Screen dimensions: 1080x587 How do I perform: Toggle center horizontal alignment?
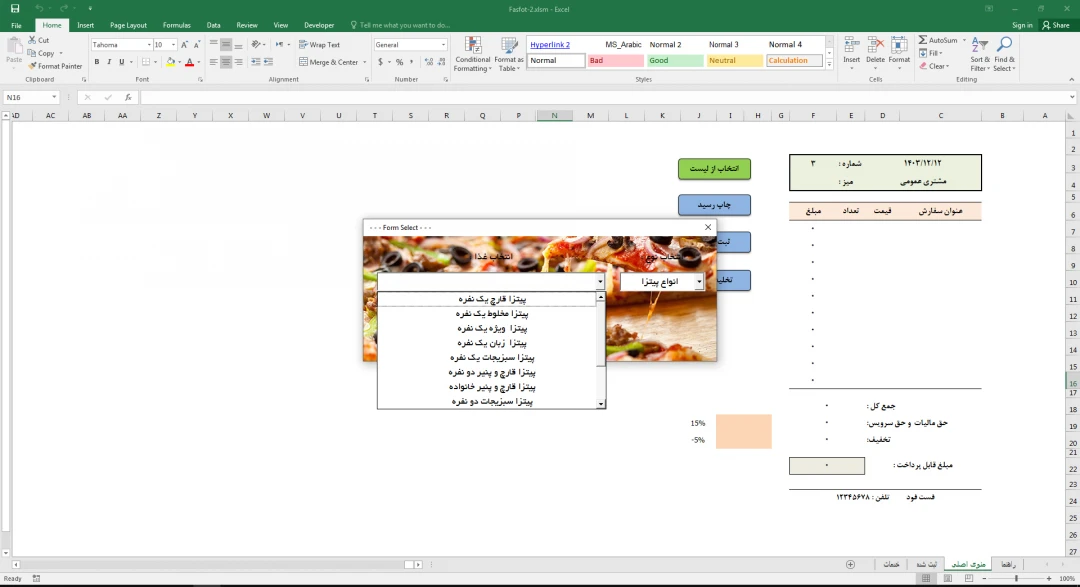tap(226, 62)
